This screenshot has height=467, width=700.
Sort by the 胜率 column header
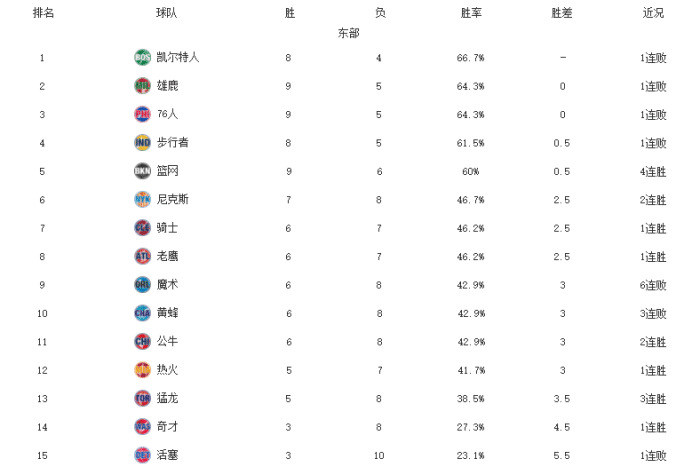tap(471, 13)
